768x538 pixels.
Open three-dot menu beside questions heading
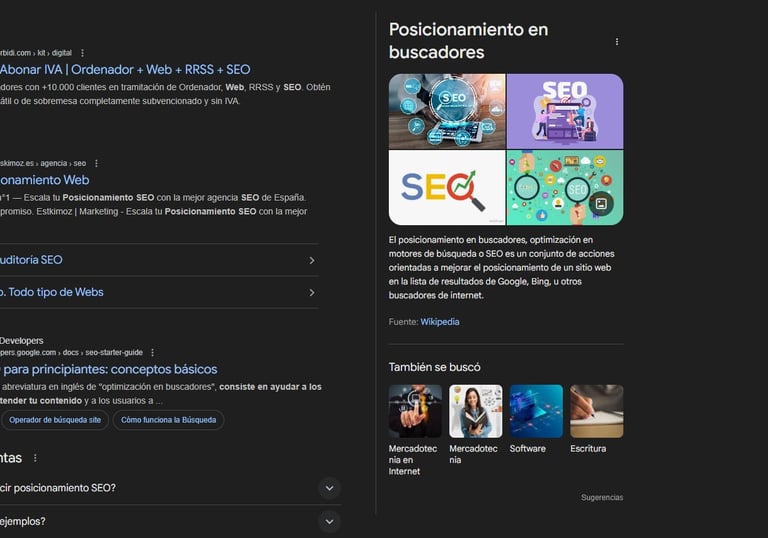tap(35, 458)
